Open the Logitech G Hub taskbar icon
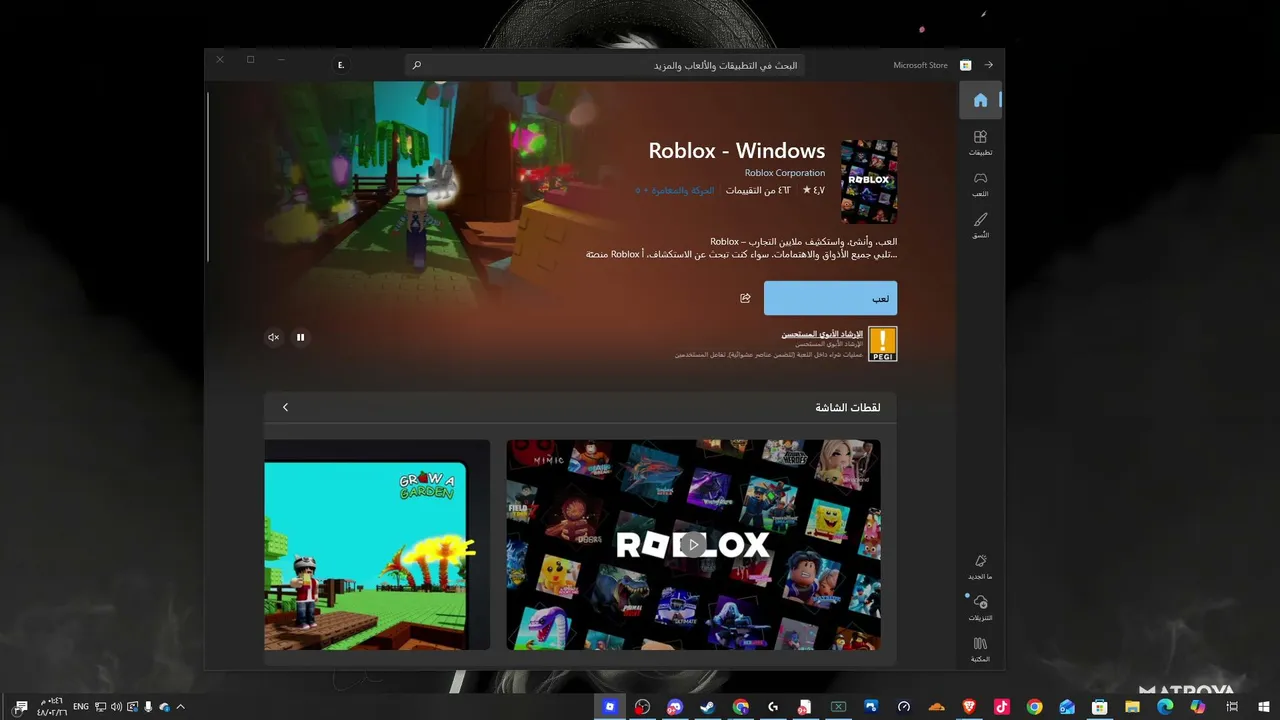 coord(773,707)
